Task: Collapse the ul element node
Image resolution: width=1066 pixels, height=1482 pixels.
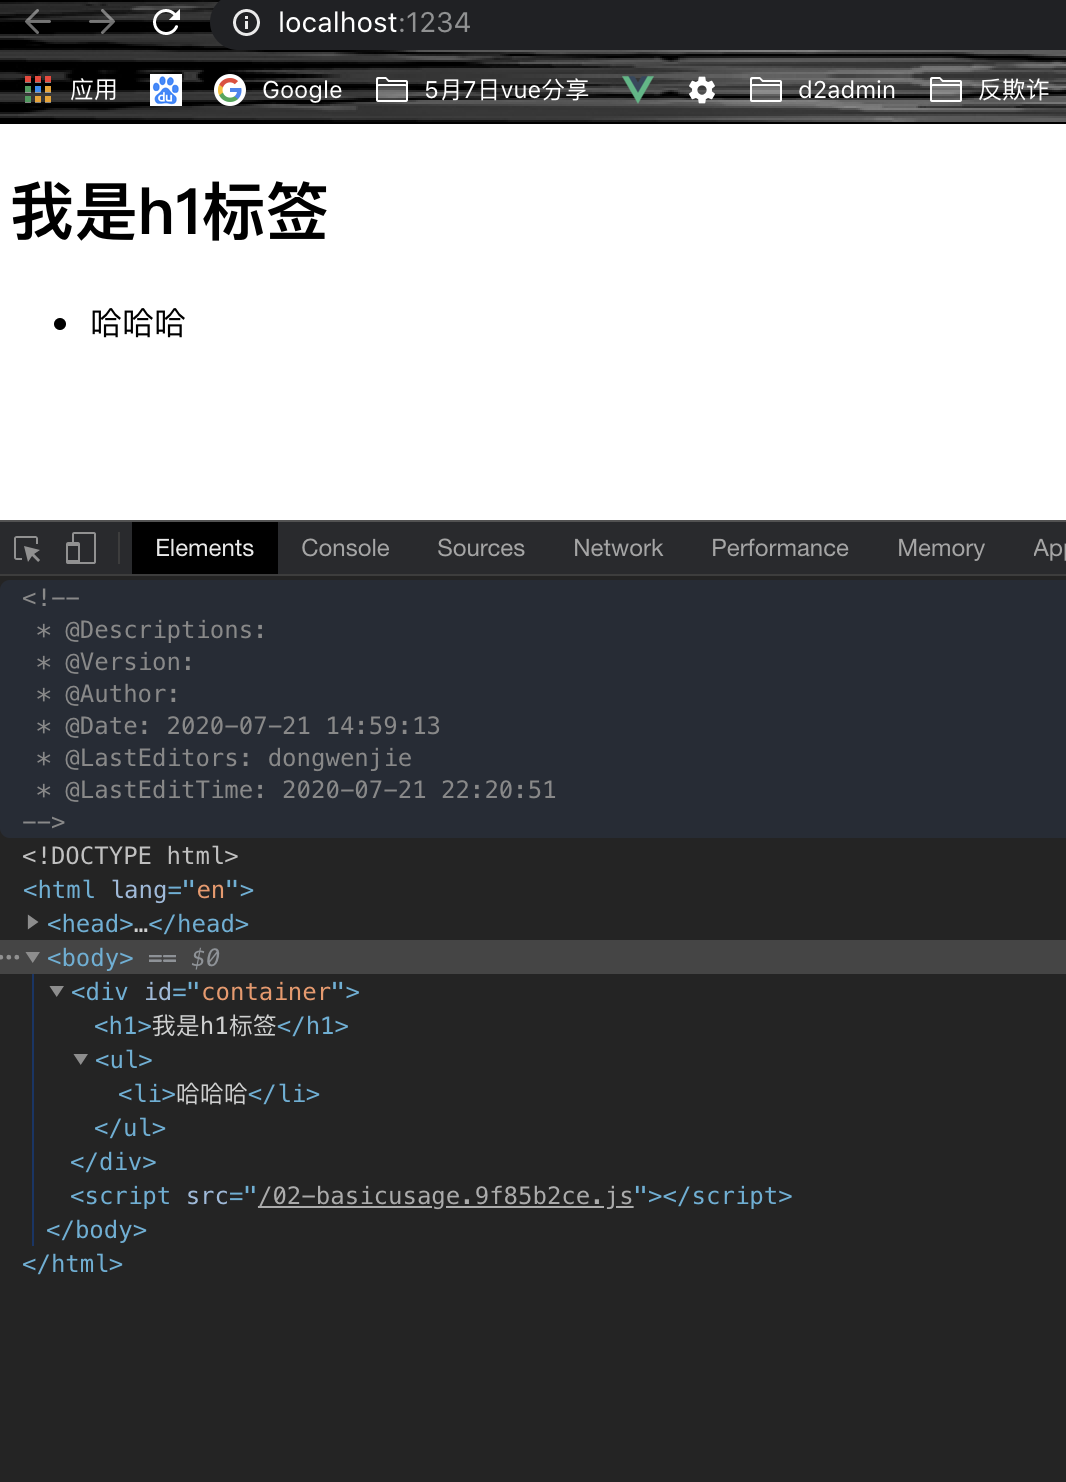Action: 81,1059
